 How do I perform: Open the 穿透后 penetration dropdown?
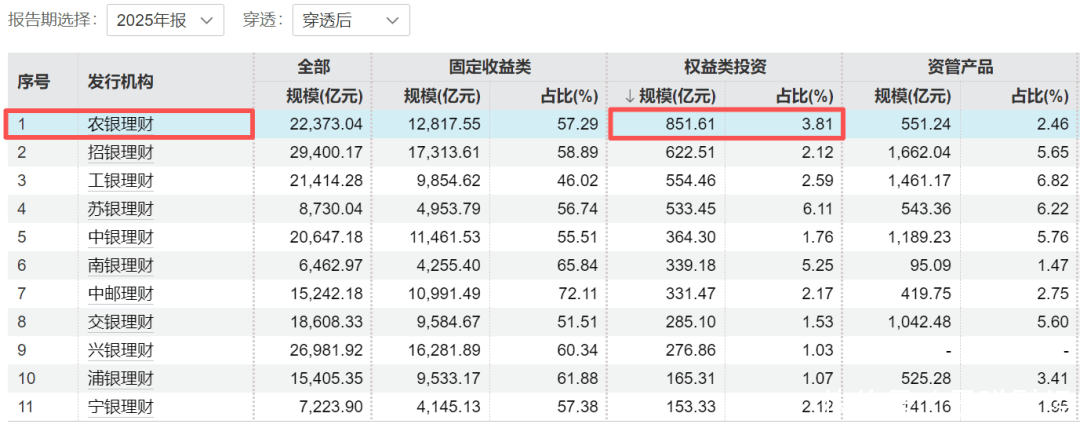351,21
